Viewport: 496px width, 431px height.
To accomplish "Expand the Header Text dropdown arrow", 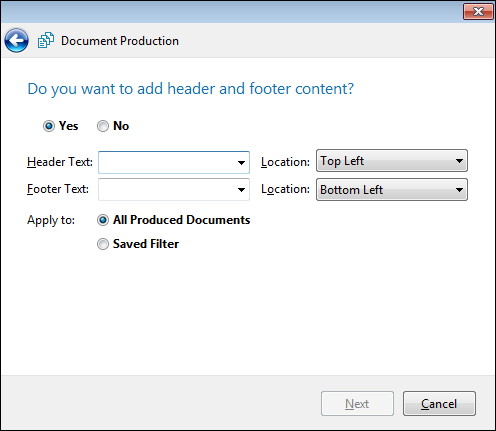I will (x=241, y=163).
